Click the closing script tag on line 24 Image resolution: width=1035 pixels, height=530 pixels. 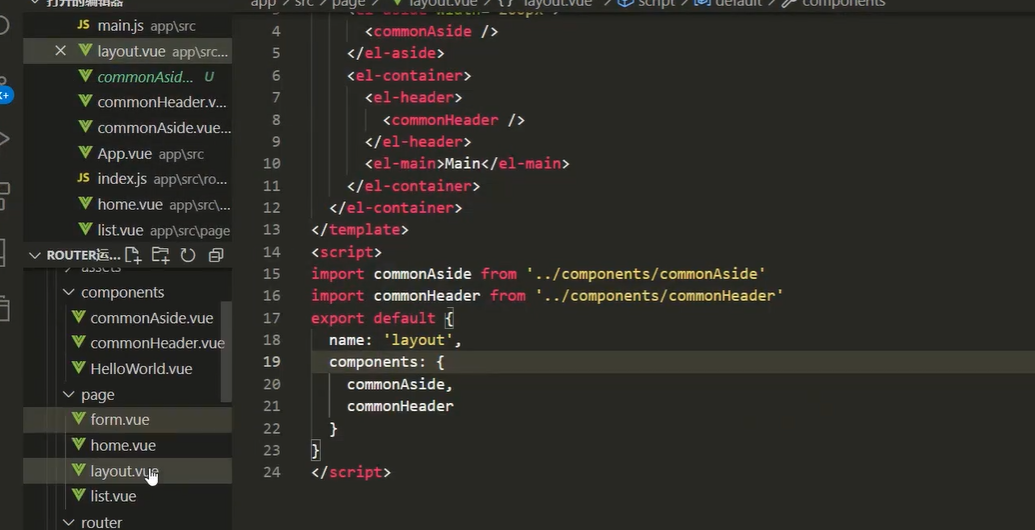coord(351,472)
